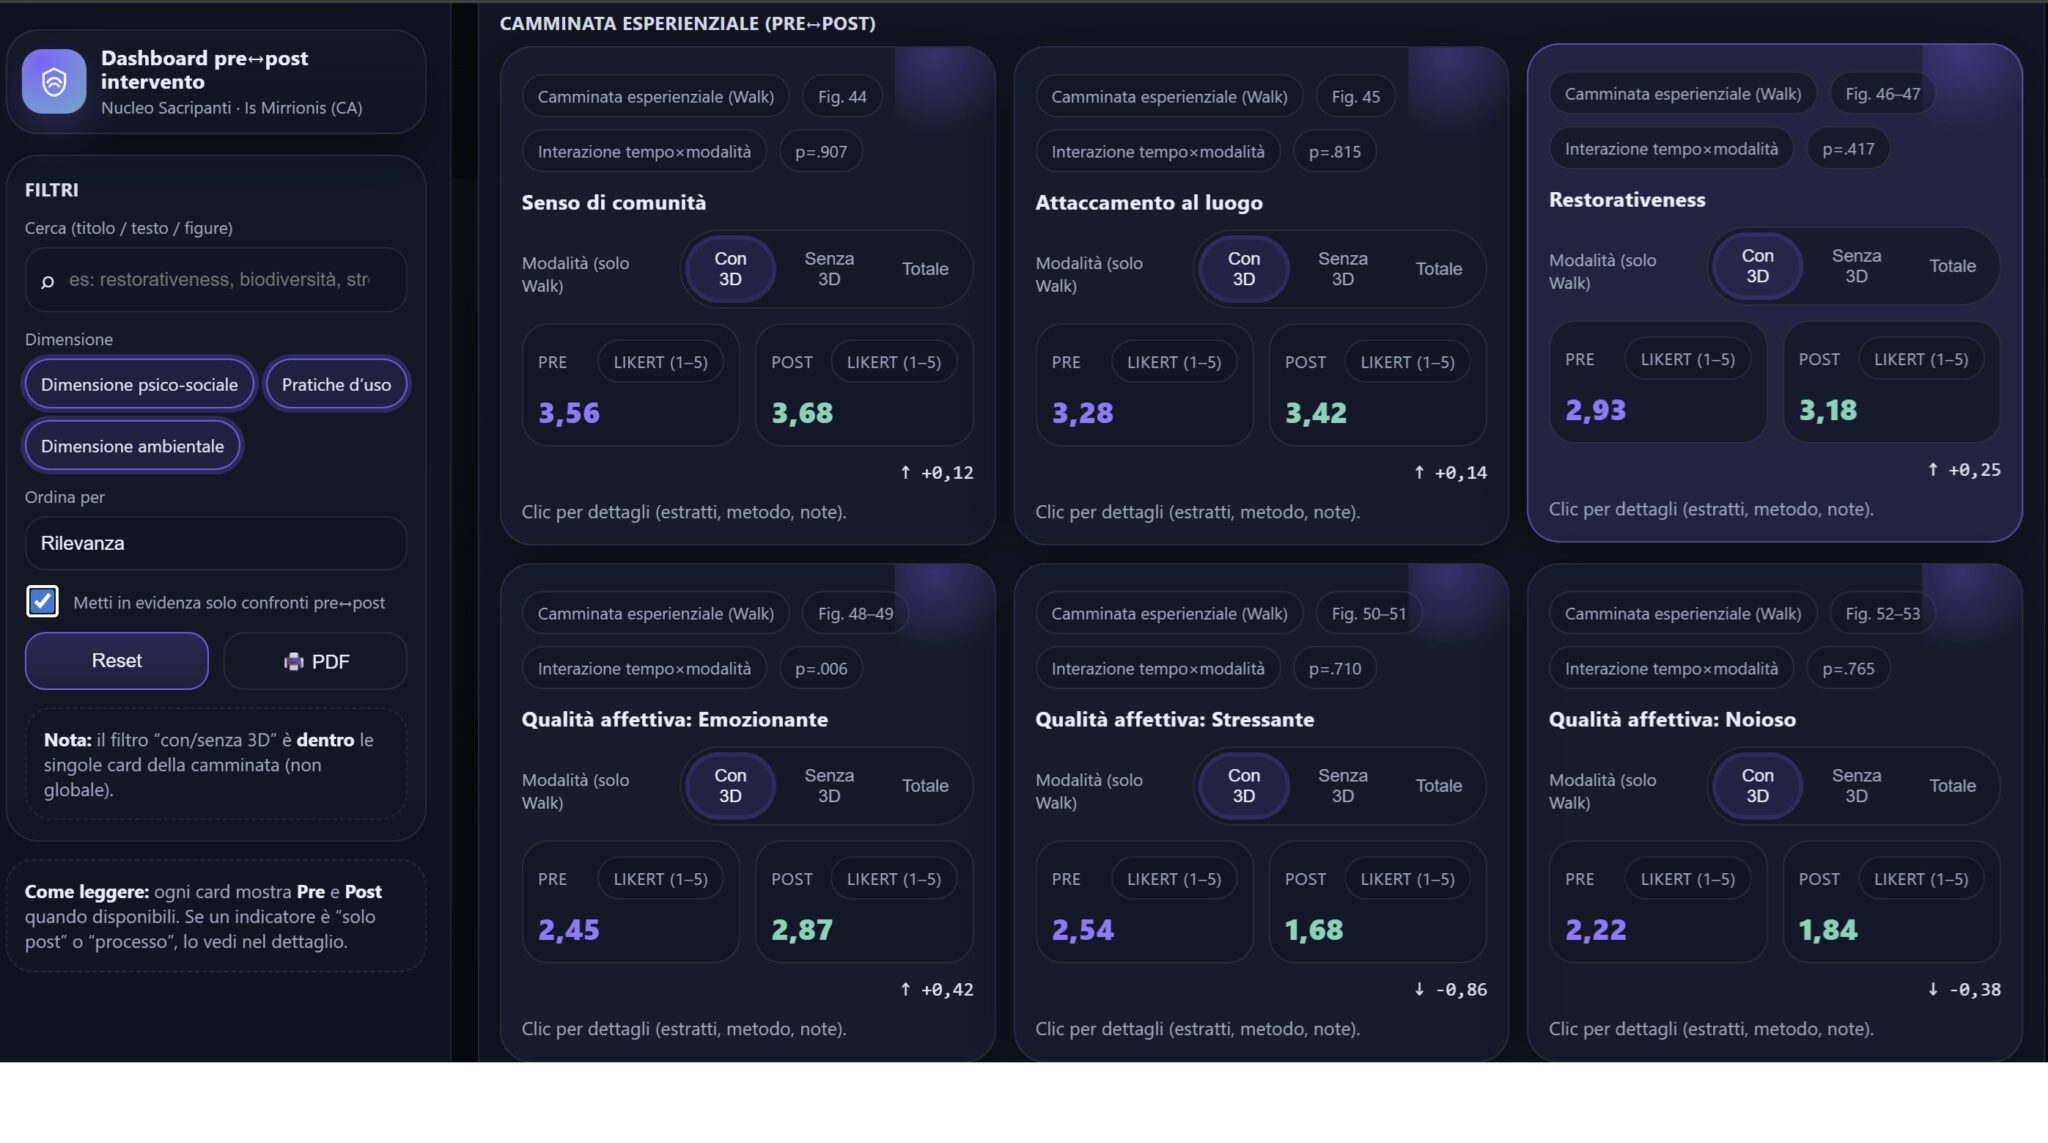The width and height of the screenshot is (2048, 1143).
Task: Switch Emozionante card to Totale mode
Action: click(925, 786)
